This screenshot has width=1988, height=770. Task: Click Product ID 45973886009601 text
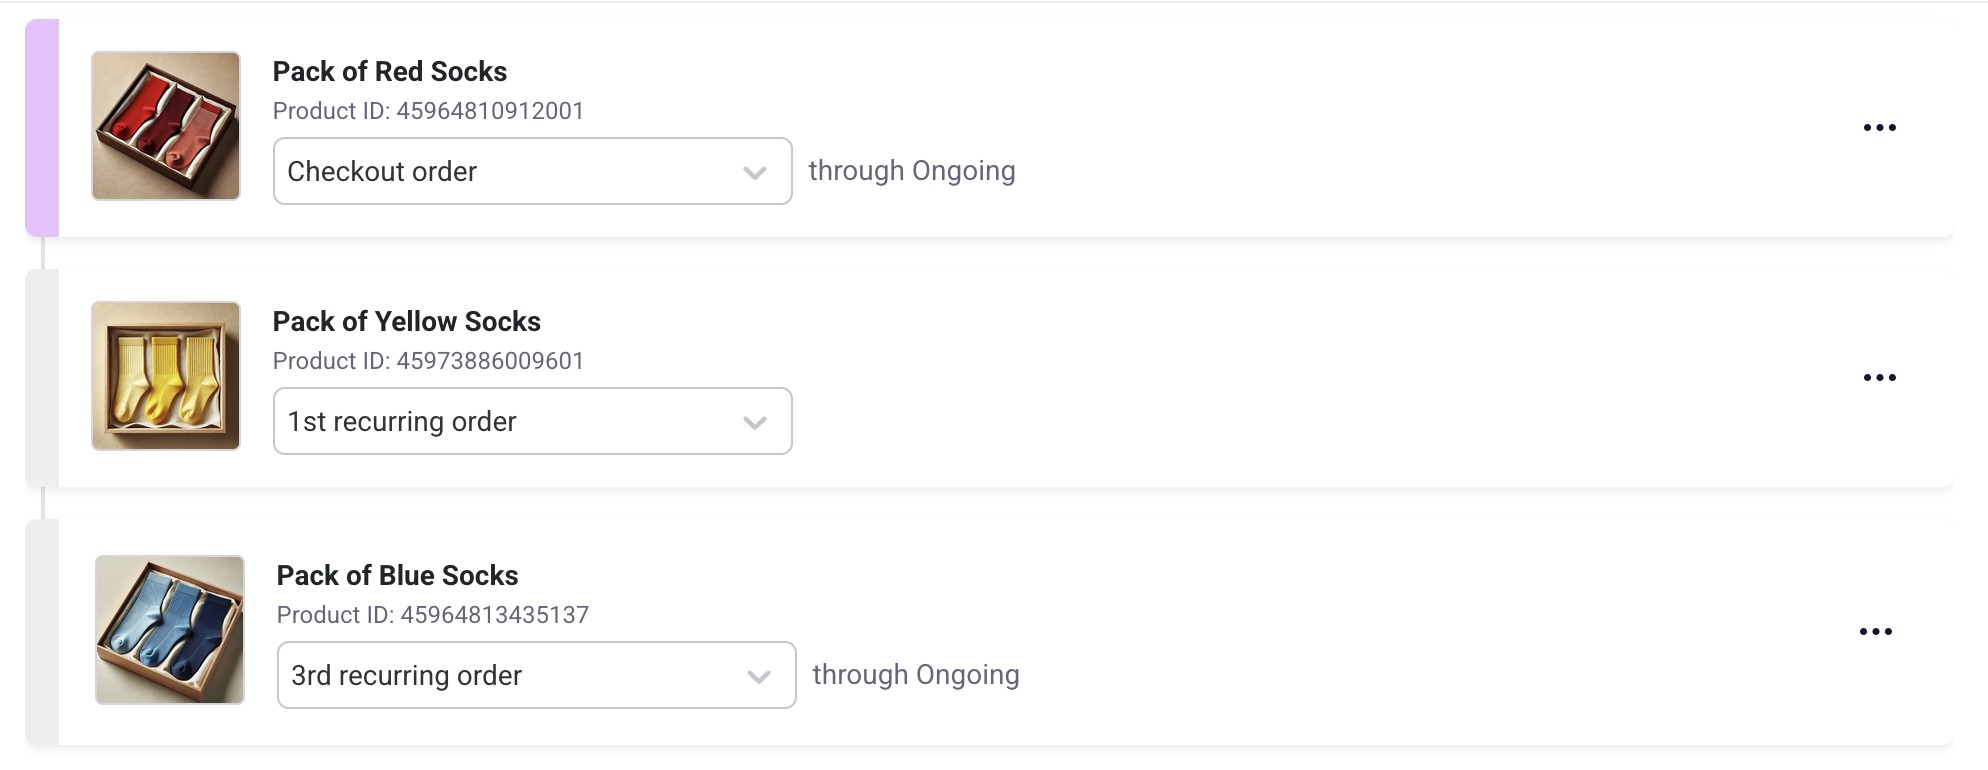pyautogui.click(x=428, y=361)
